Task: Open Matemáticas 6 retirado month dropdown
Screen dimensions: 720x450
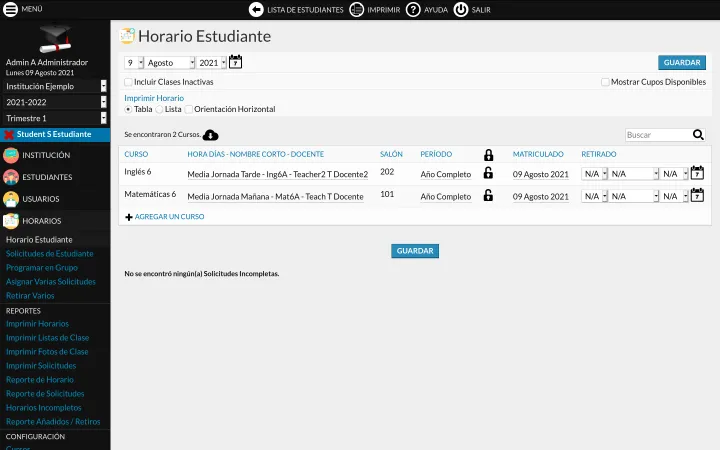Action: click(x=633, y=196)
